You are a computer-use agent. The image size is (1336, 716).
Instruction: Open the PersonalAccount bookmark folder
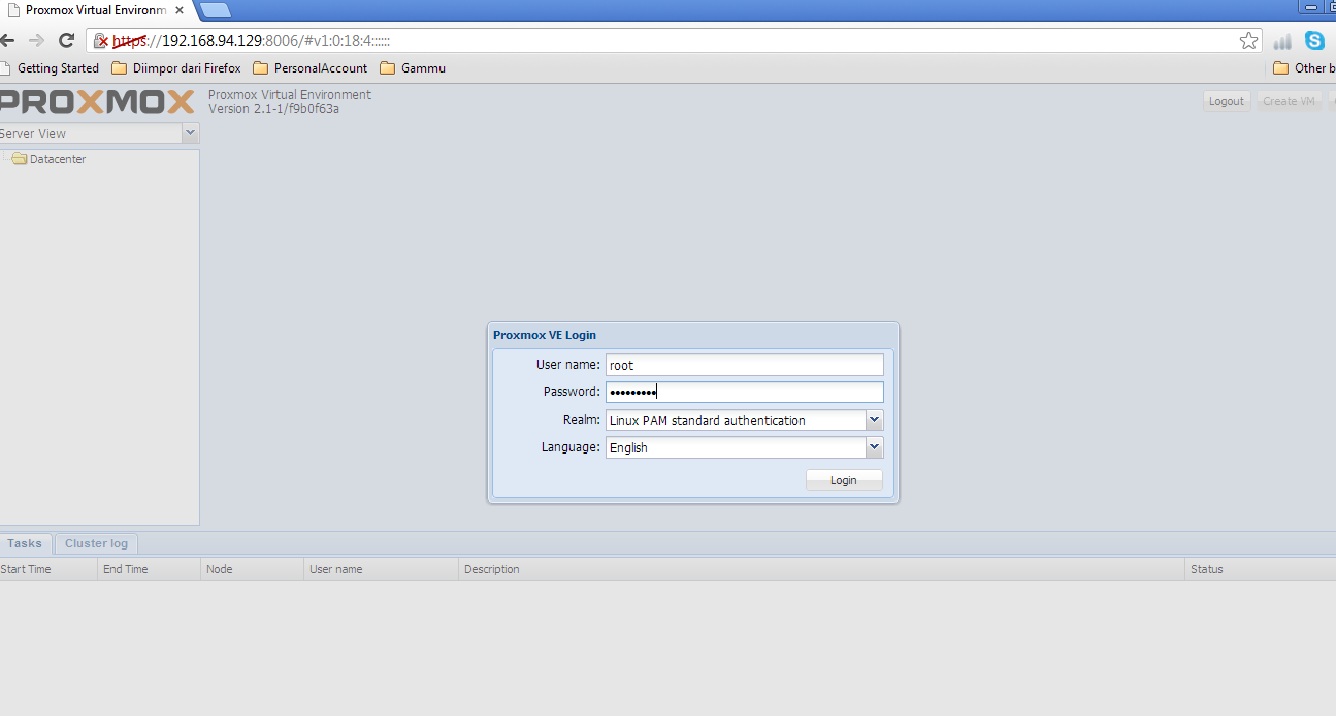pos(310,69)
